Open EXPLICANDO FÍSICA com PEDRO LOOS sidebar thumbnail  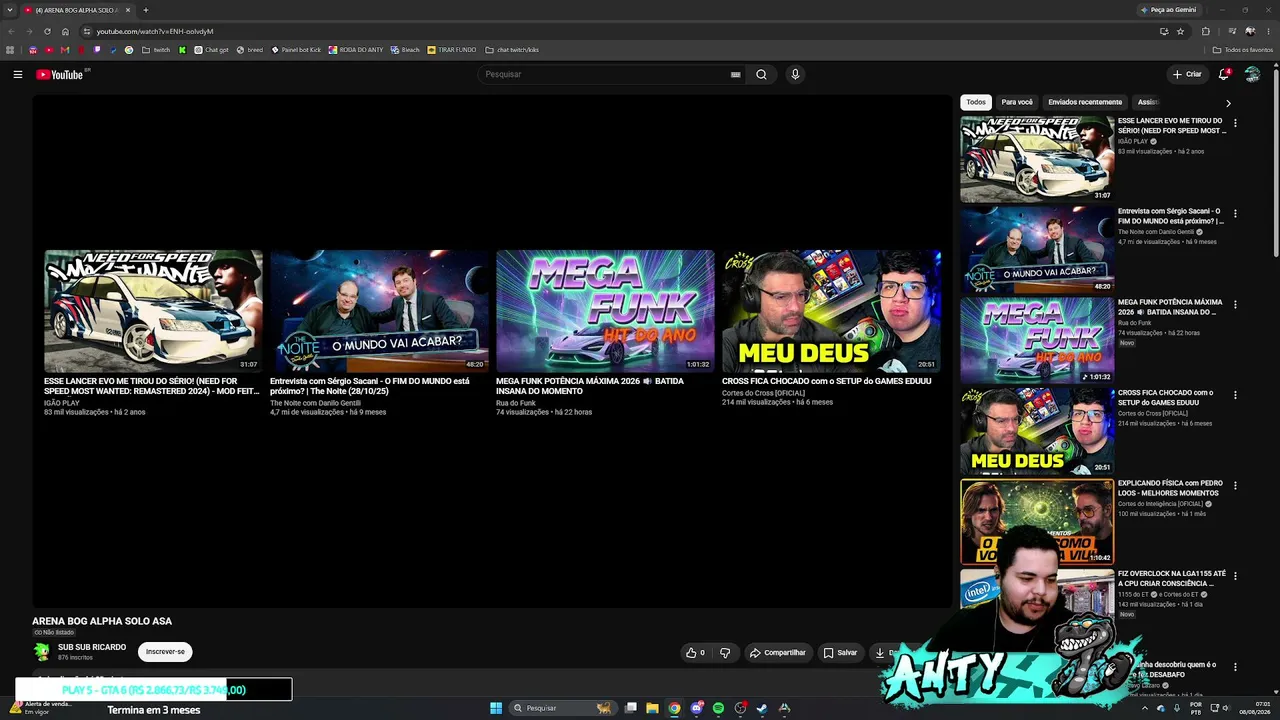[1037, 521]
